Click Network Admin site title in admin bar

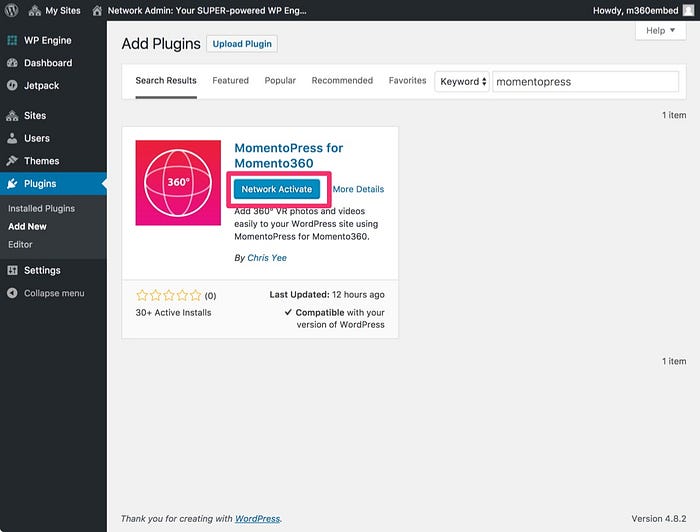207,11
